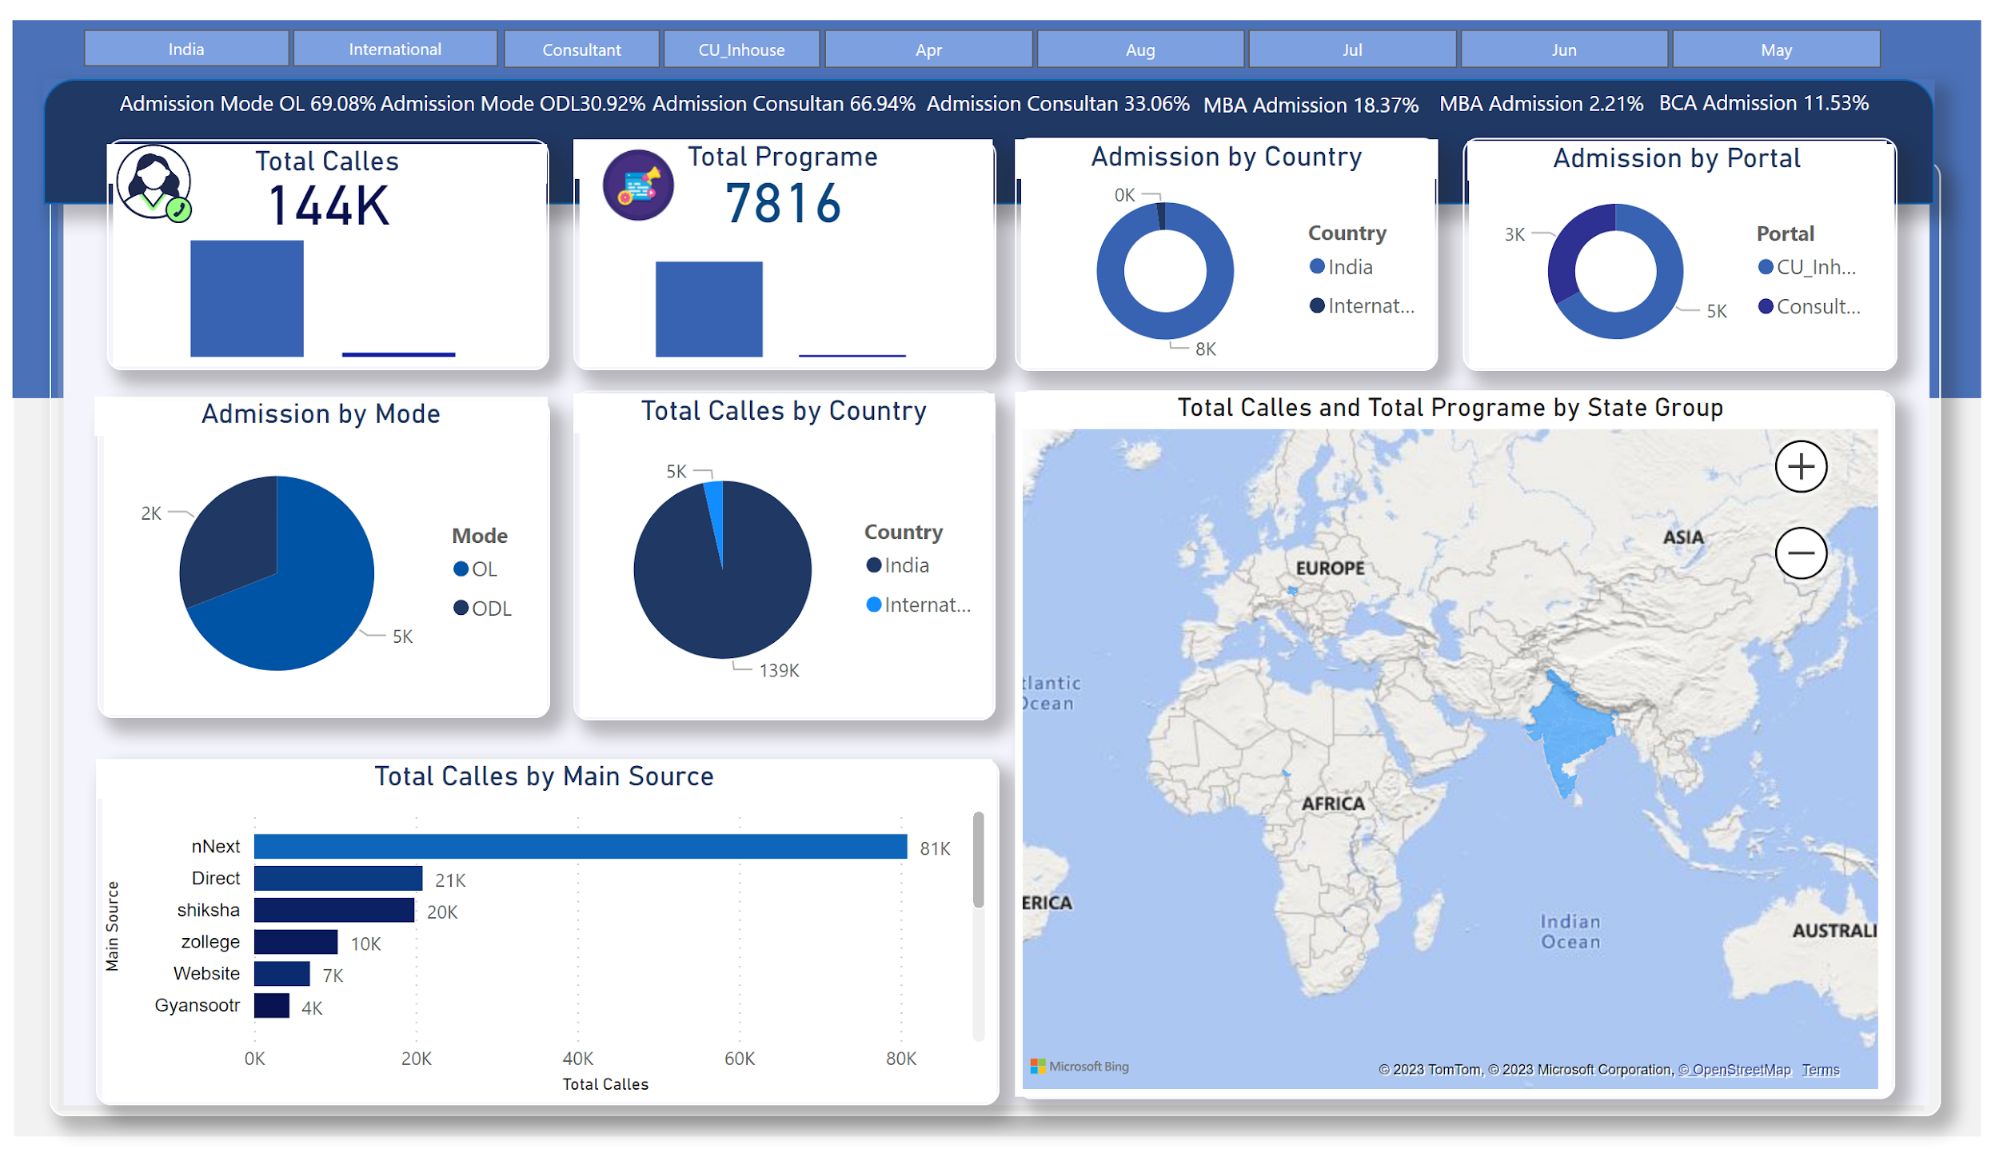1999x1162 pixels.
Task: Select the India slicer button
Action: click(x=187, y=49)
